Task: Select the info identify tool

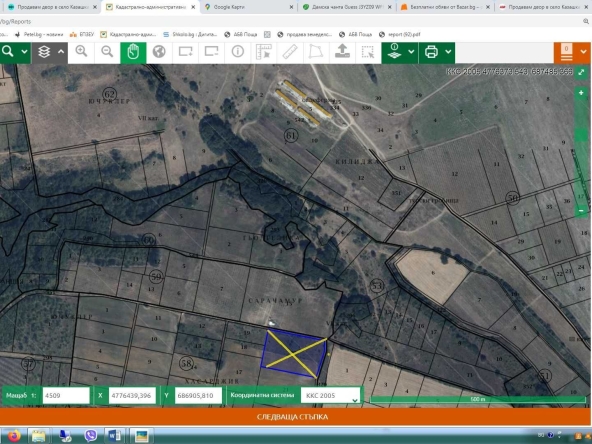Action: tap(237, 52)
